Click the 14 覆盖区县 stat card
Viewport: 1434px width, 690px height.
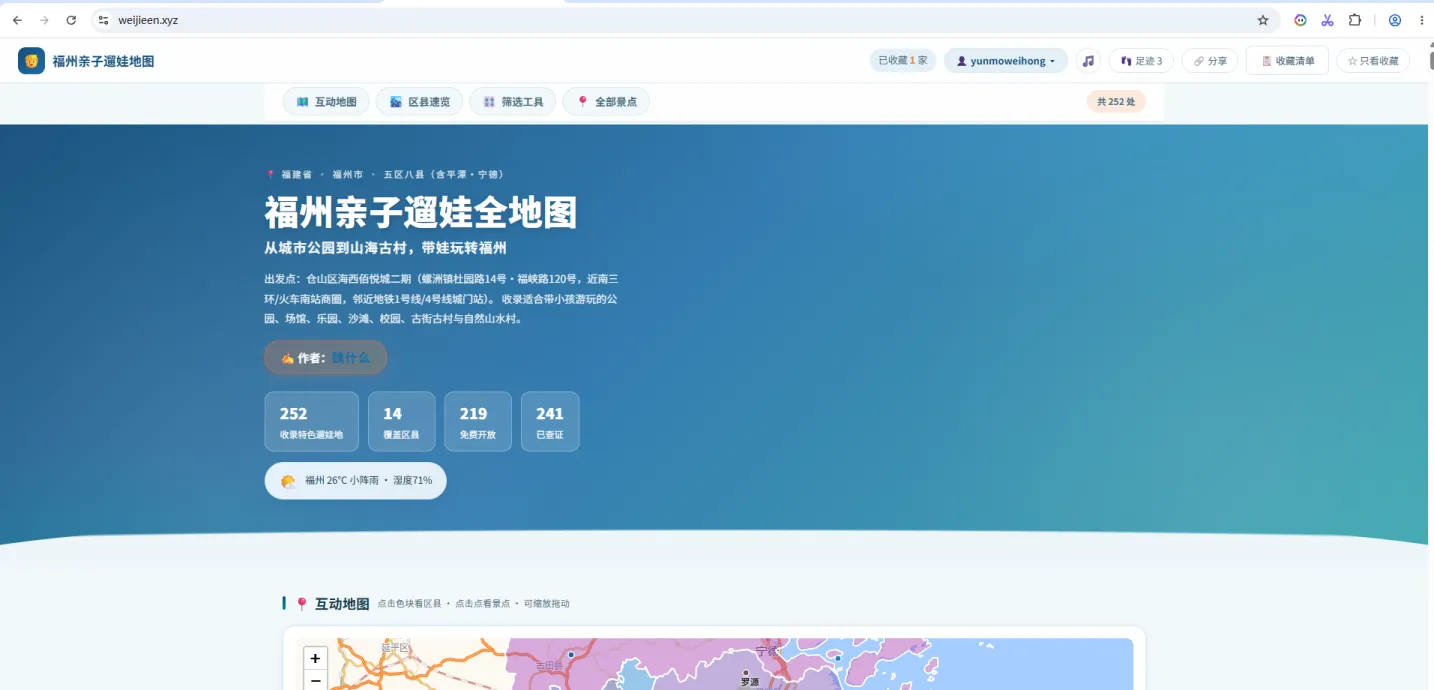coord(401,421)
